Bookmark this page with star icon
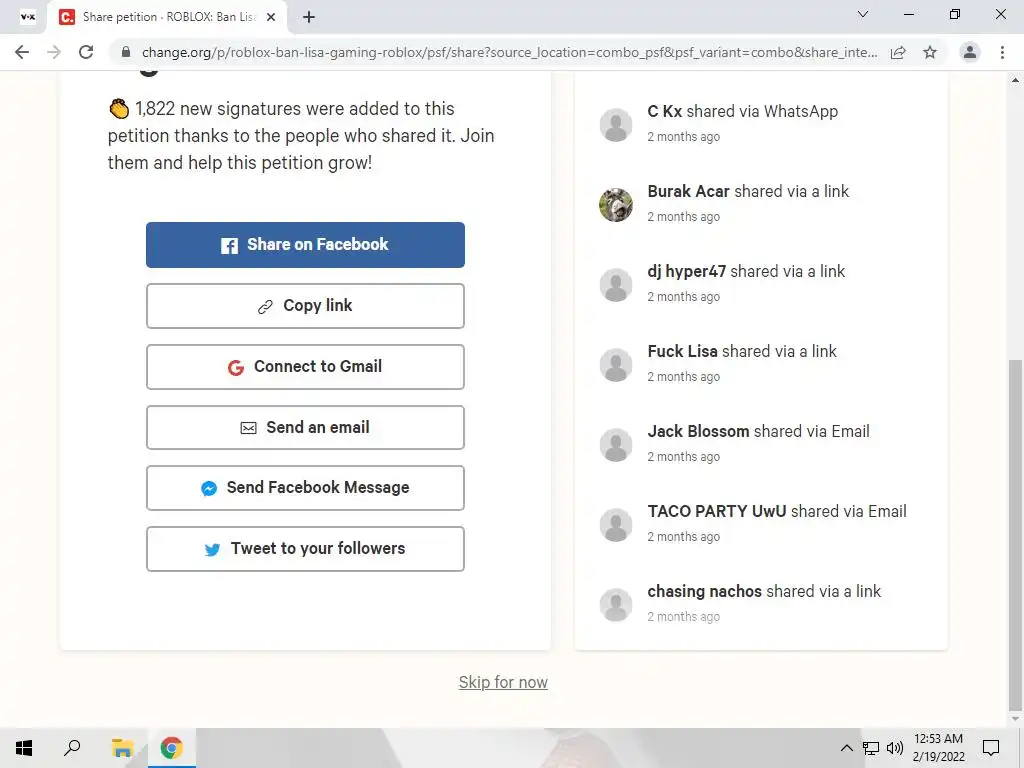 (930, 52)
